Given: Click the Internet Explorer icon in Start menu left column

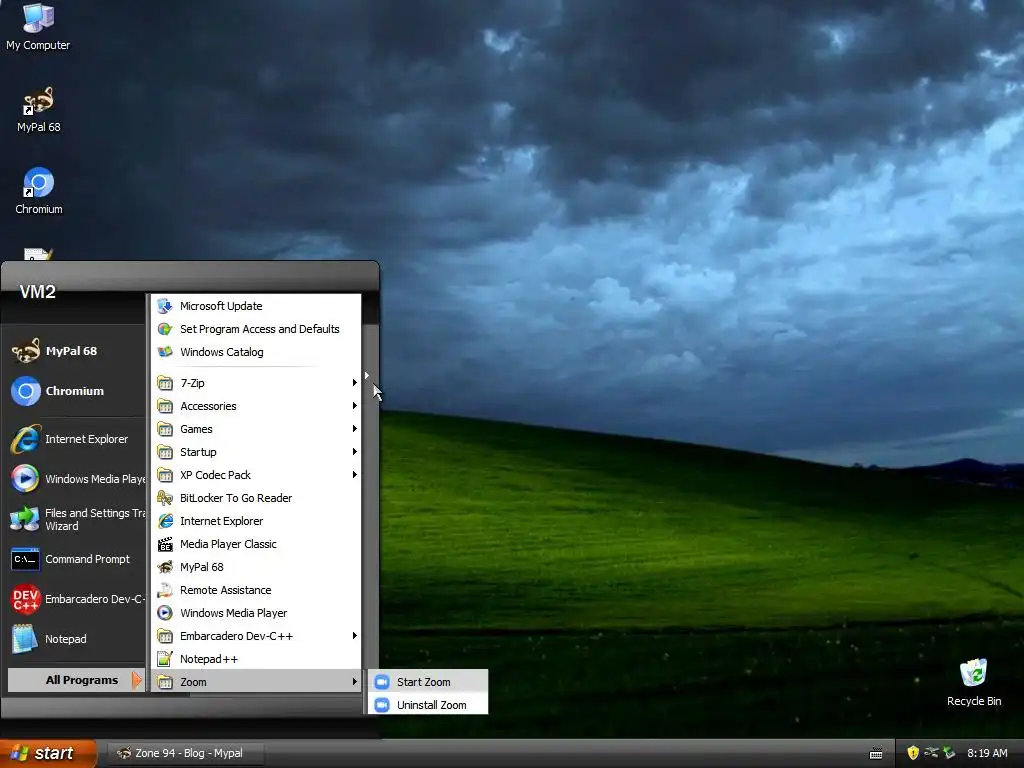Looking at the screenshot, I should 25,440.
